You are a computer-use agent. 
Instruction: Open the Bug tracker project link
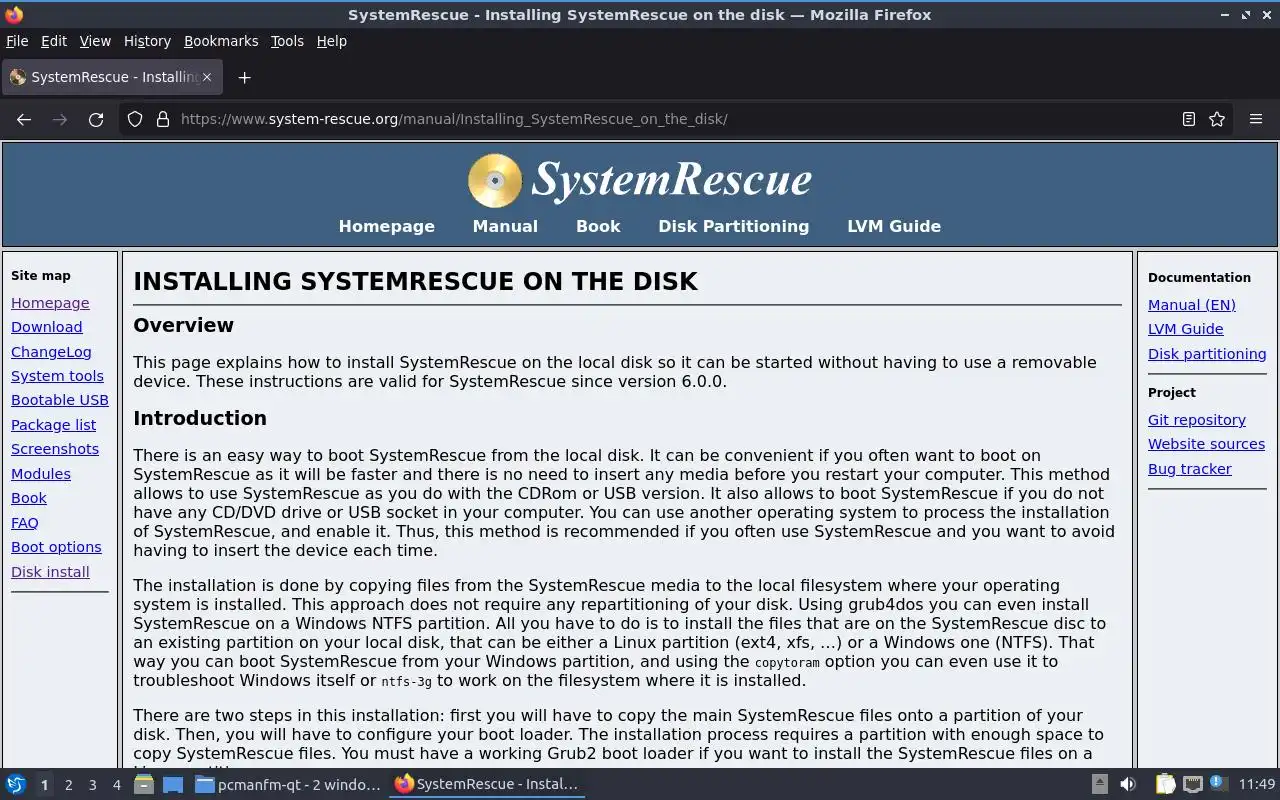pos(1190,469)
